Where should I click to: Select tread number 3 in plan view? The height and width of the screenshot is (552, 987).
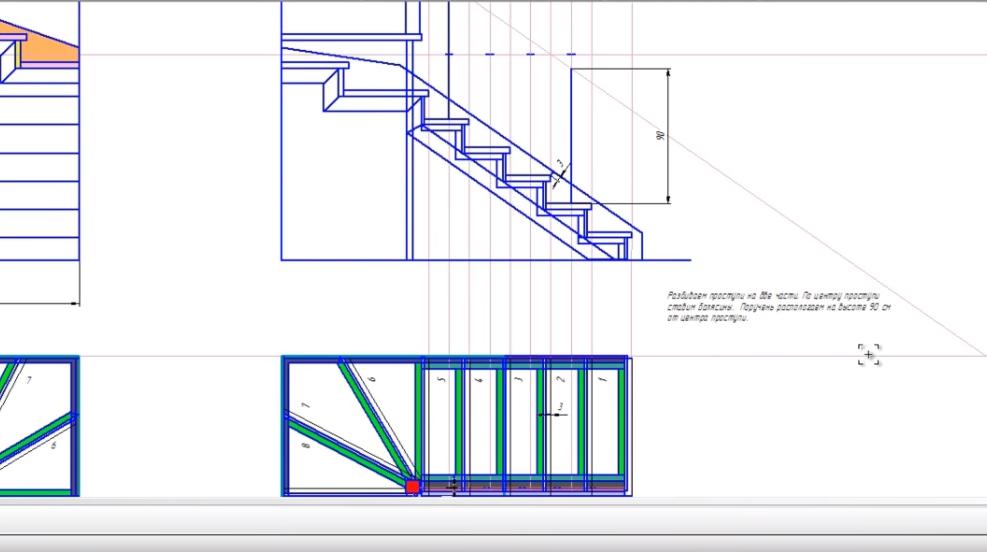(x=519, y=382)
